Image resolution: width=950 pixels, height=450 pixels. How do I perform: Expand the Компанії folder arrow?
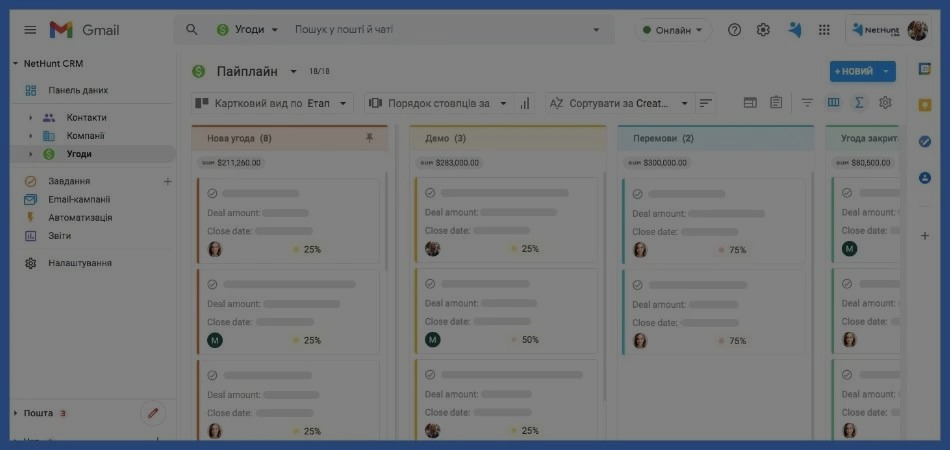coord(30,136)
